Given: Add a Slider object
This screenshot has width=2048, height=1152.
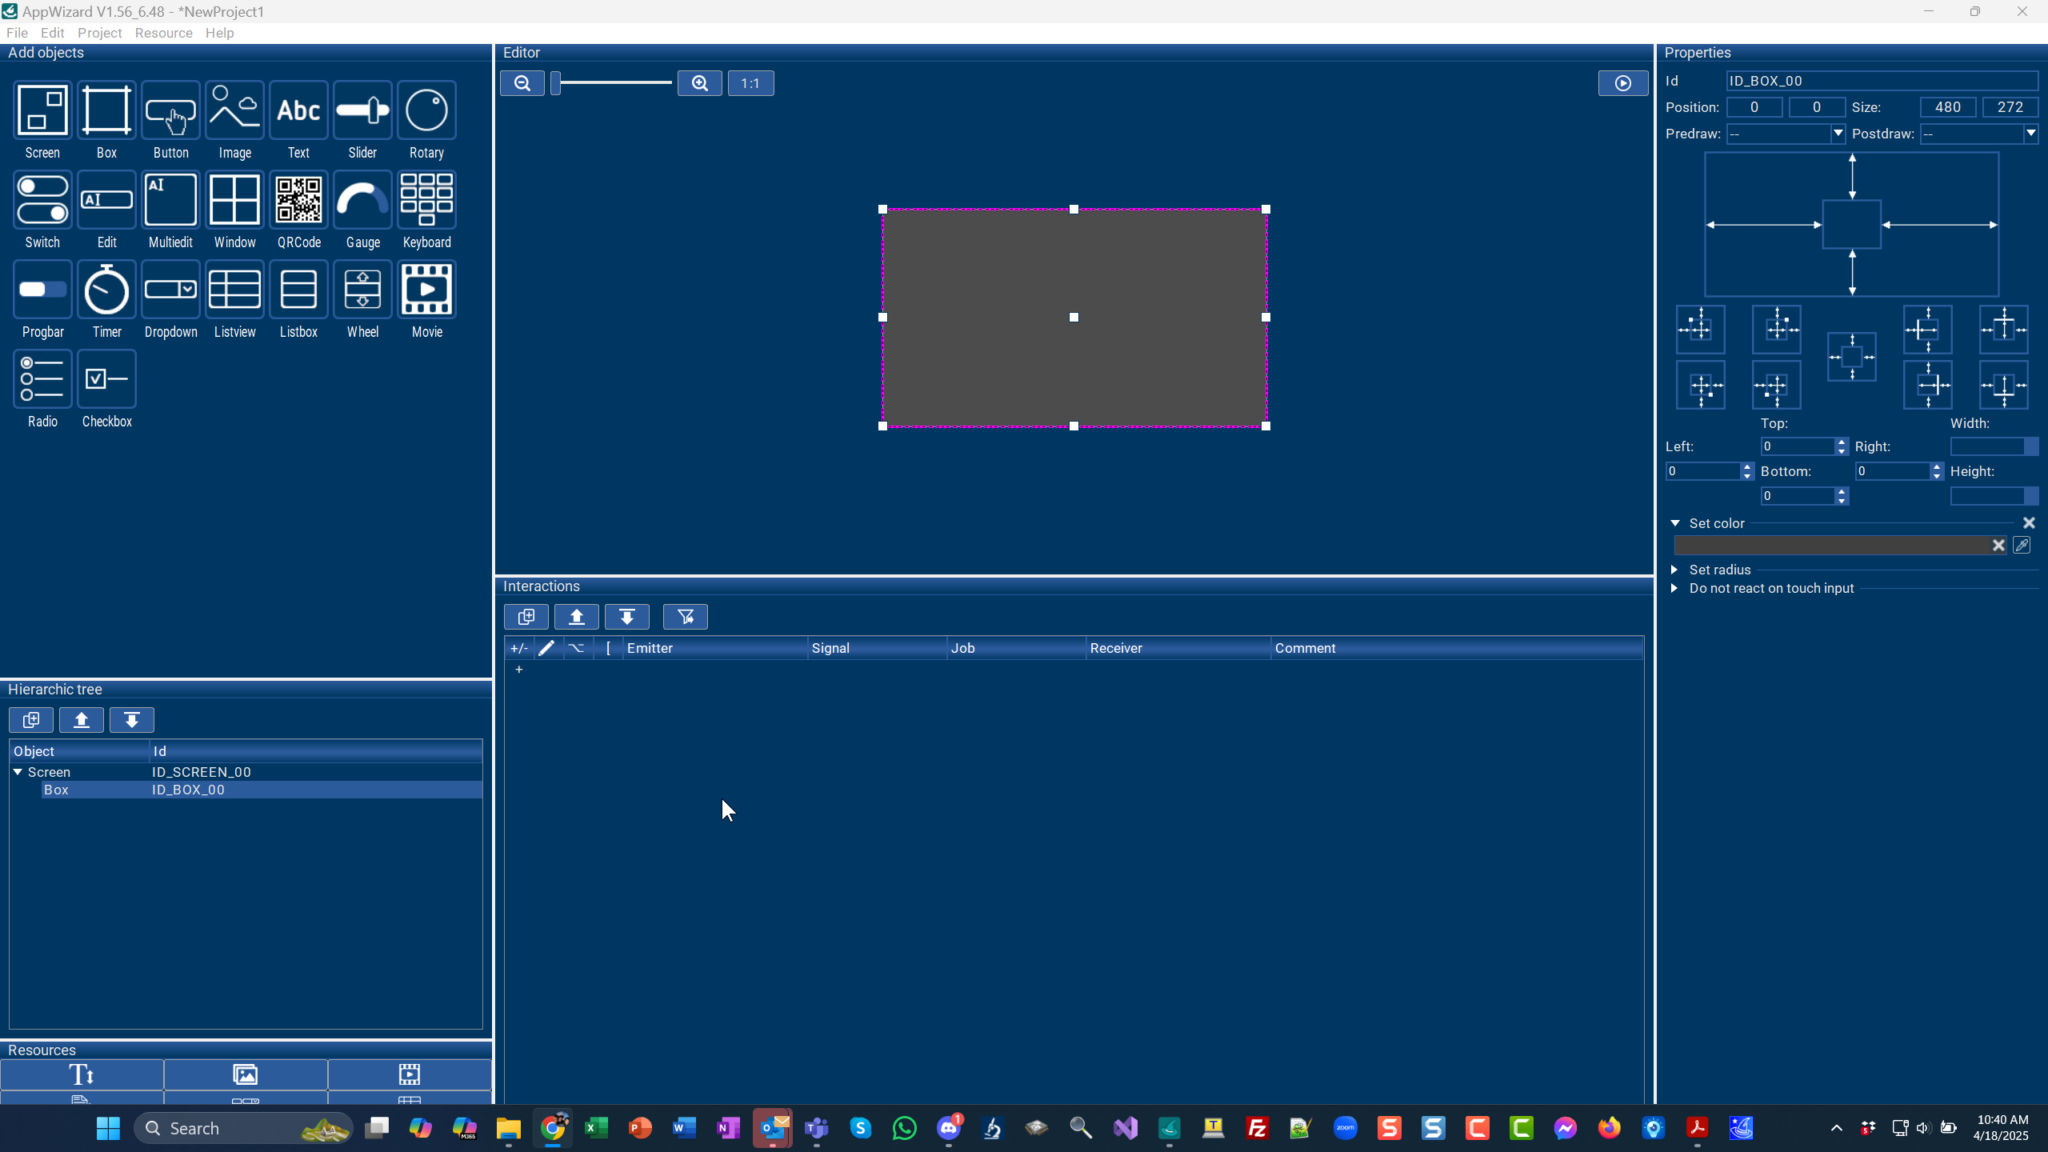Looking at the screenshot, I should 362,110.
